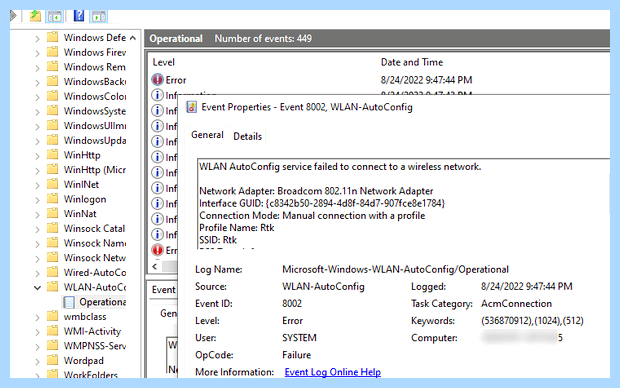This screenshot has width=620, height=388.
Task: Select the Error event row at 9:47:44 PM
Action: coord(380,80)
